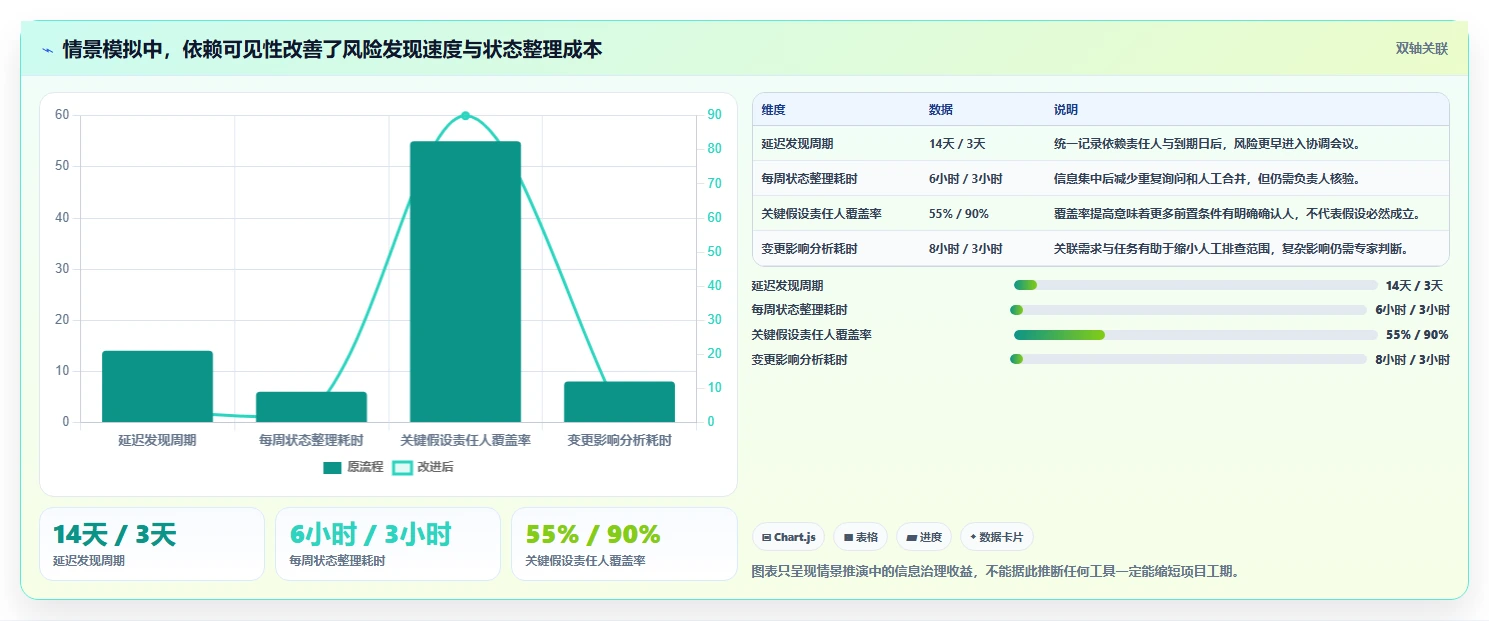
Task: Click the 说明 table column header
Action: tap(1066, 110)
